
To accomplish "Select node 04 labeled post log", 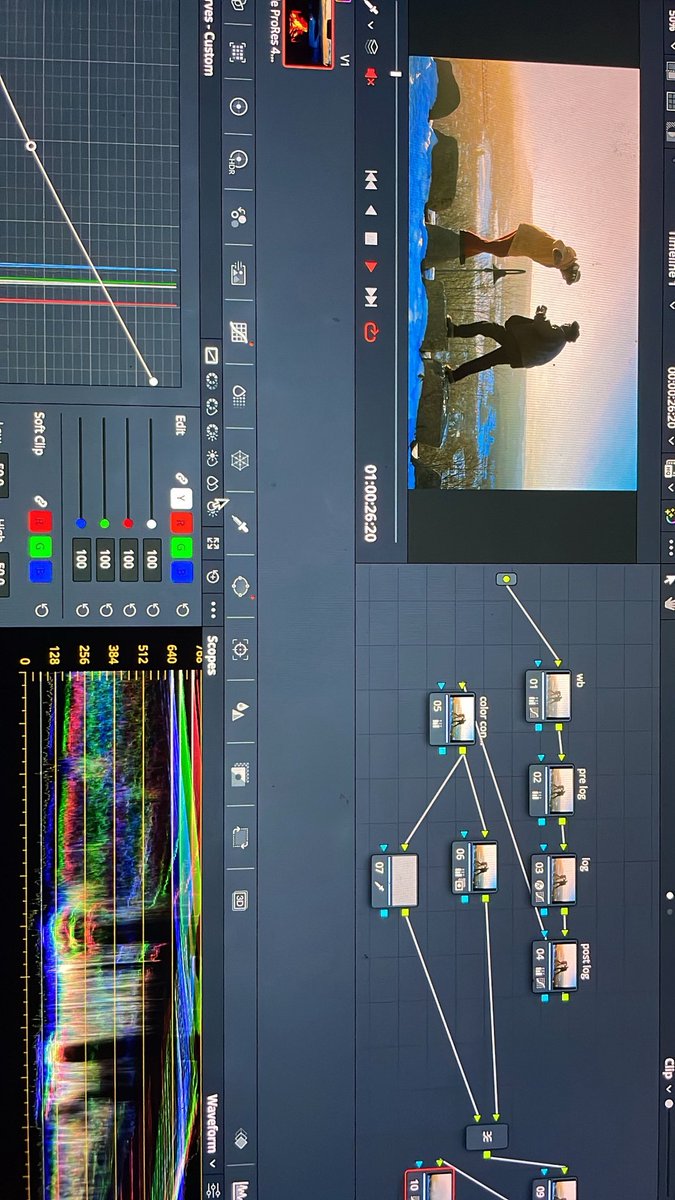I will pyautogui.click(x=555, y=966).
